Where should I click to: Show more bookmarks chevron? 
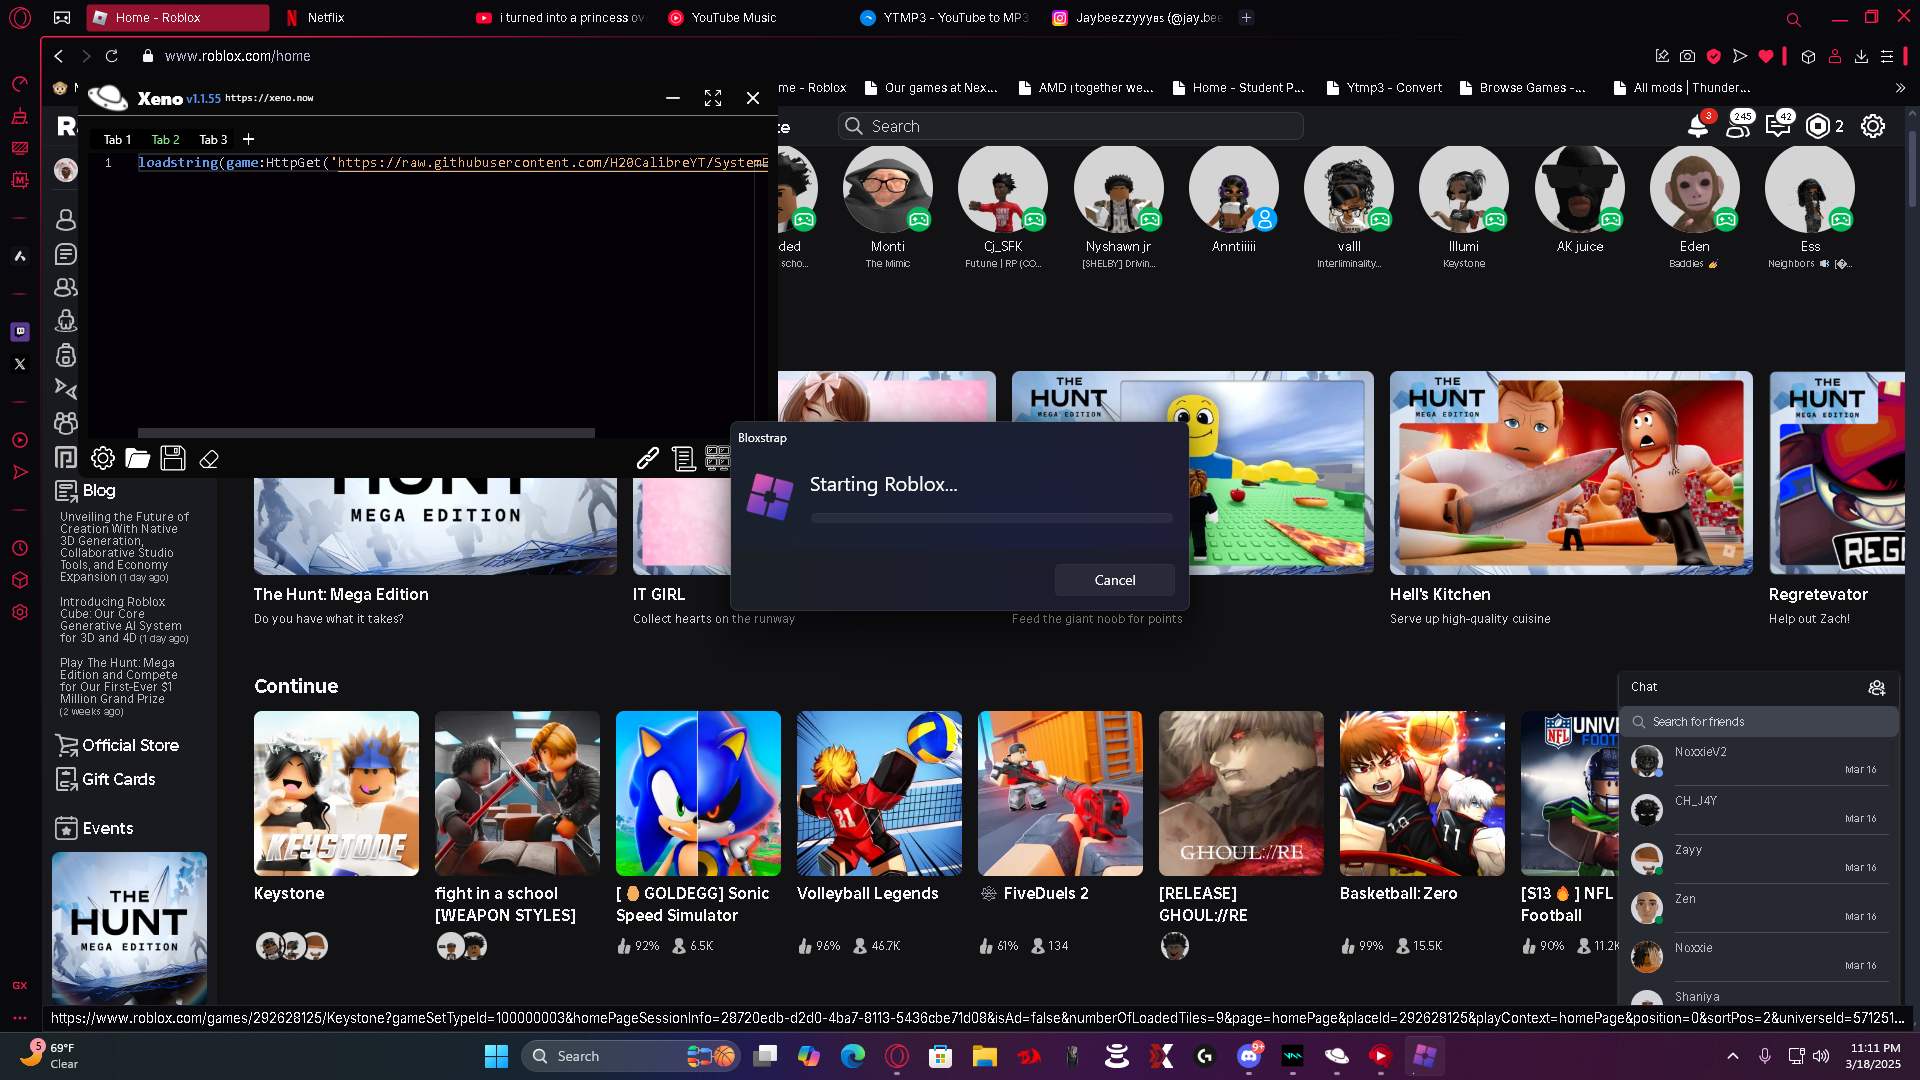[x=1900, y=88]
